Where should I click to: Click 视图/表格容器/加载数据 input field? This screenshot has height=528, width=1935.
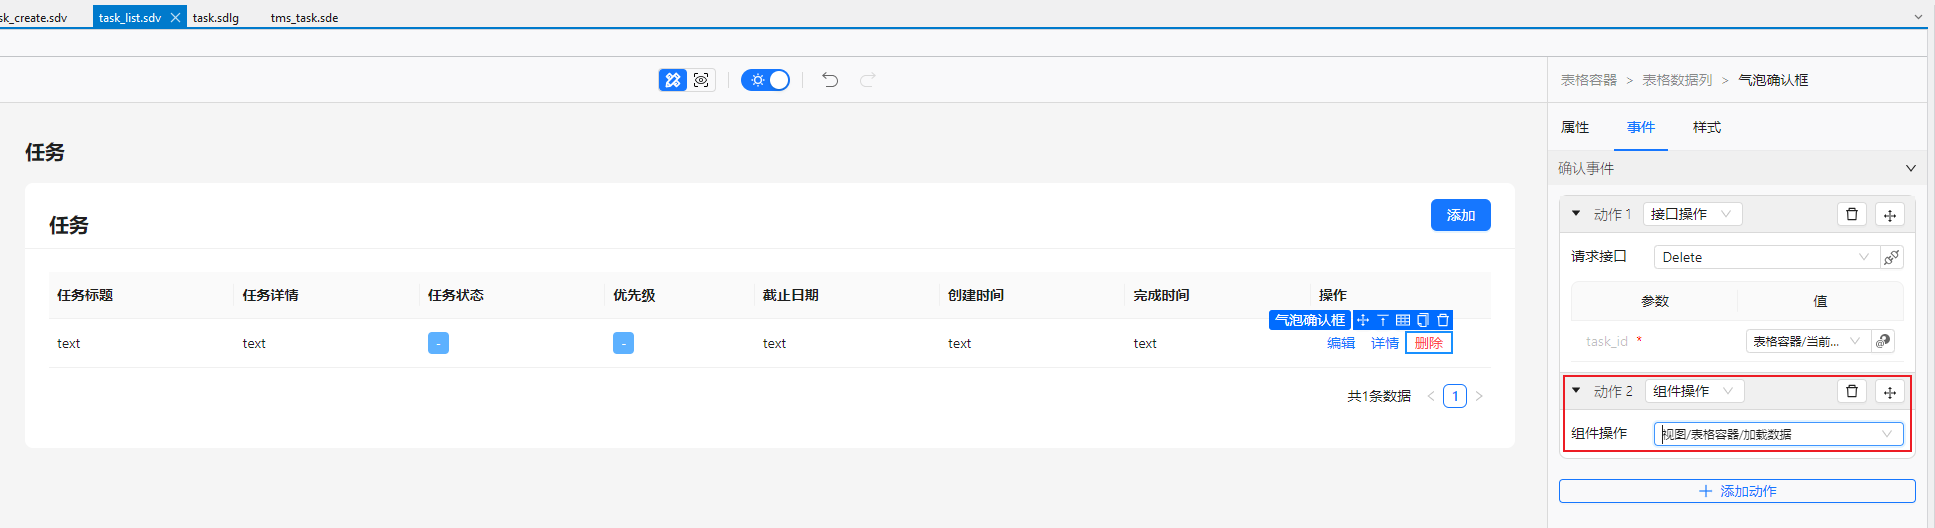pos(1778,434)
